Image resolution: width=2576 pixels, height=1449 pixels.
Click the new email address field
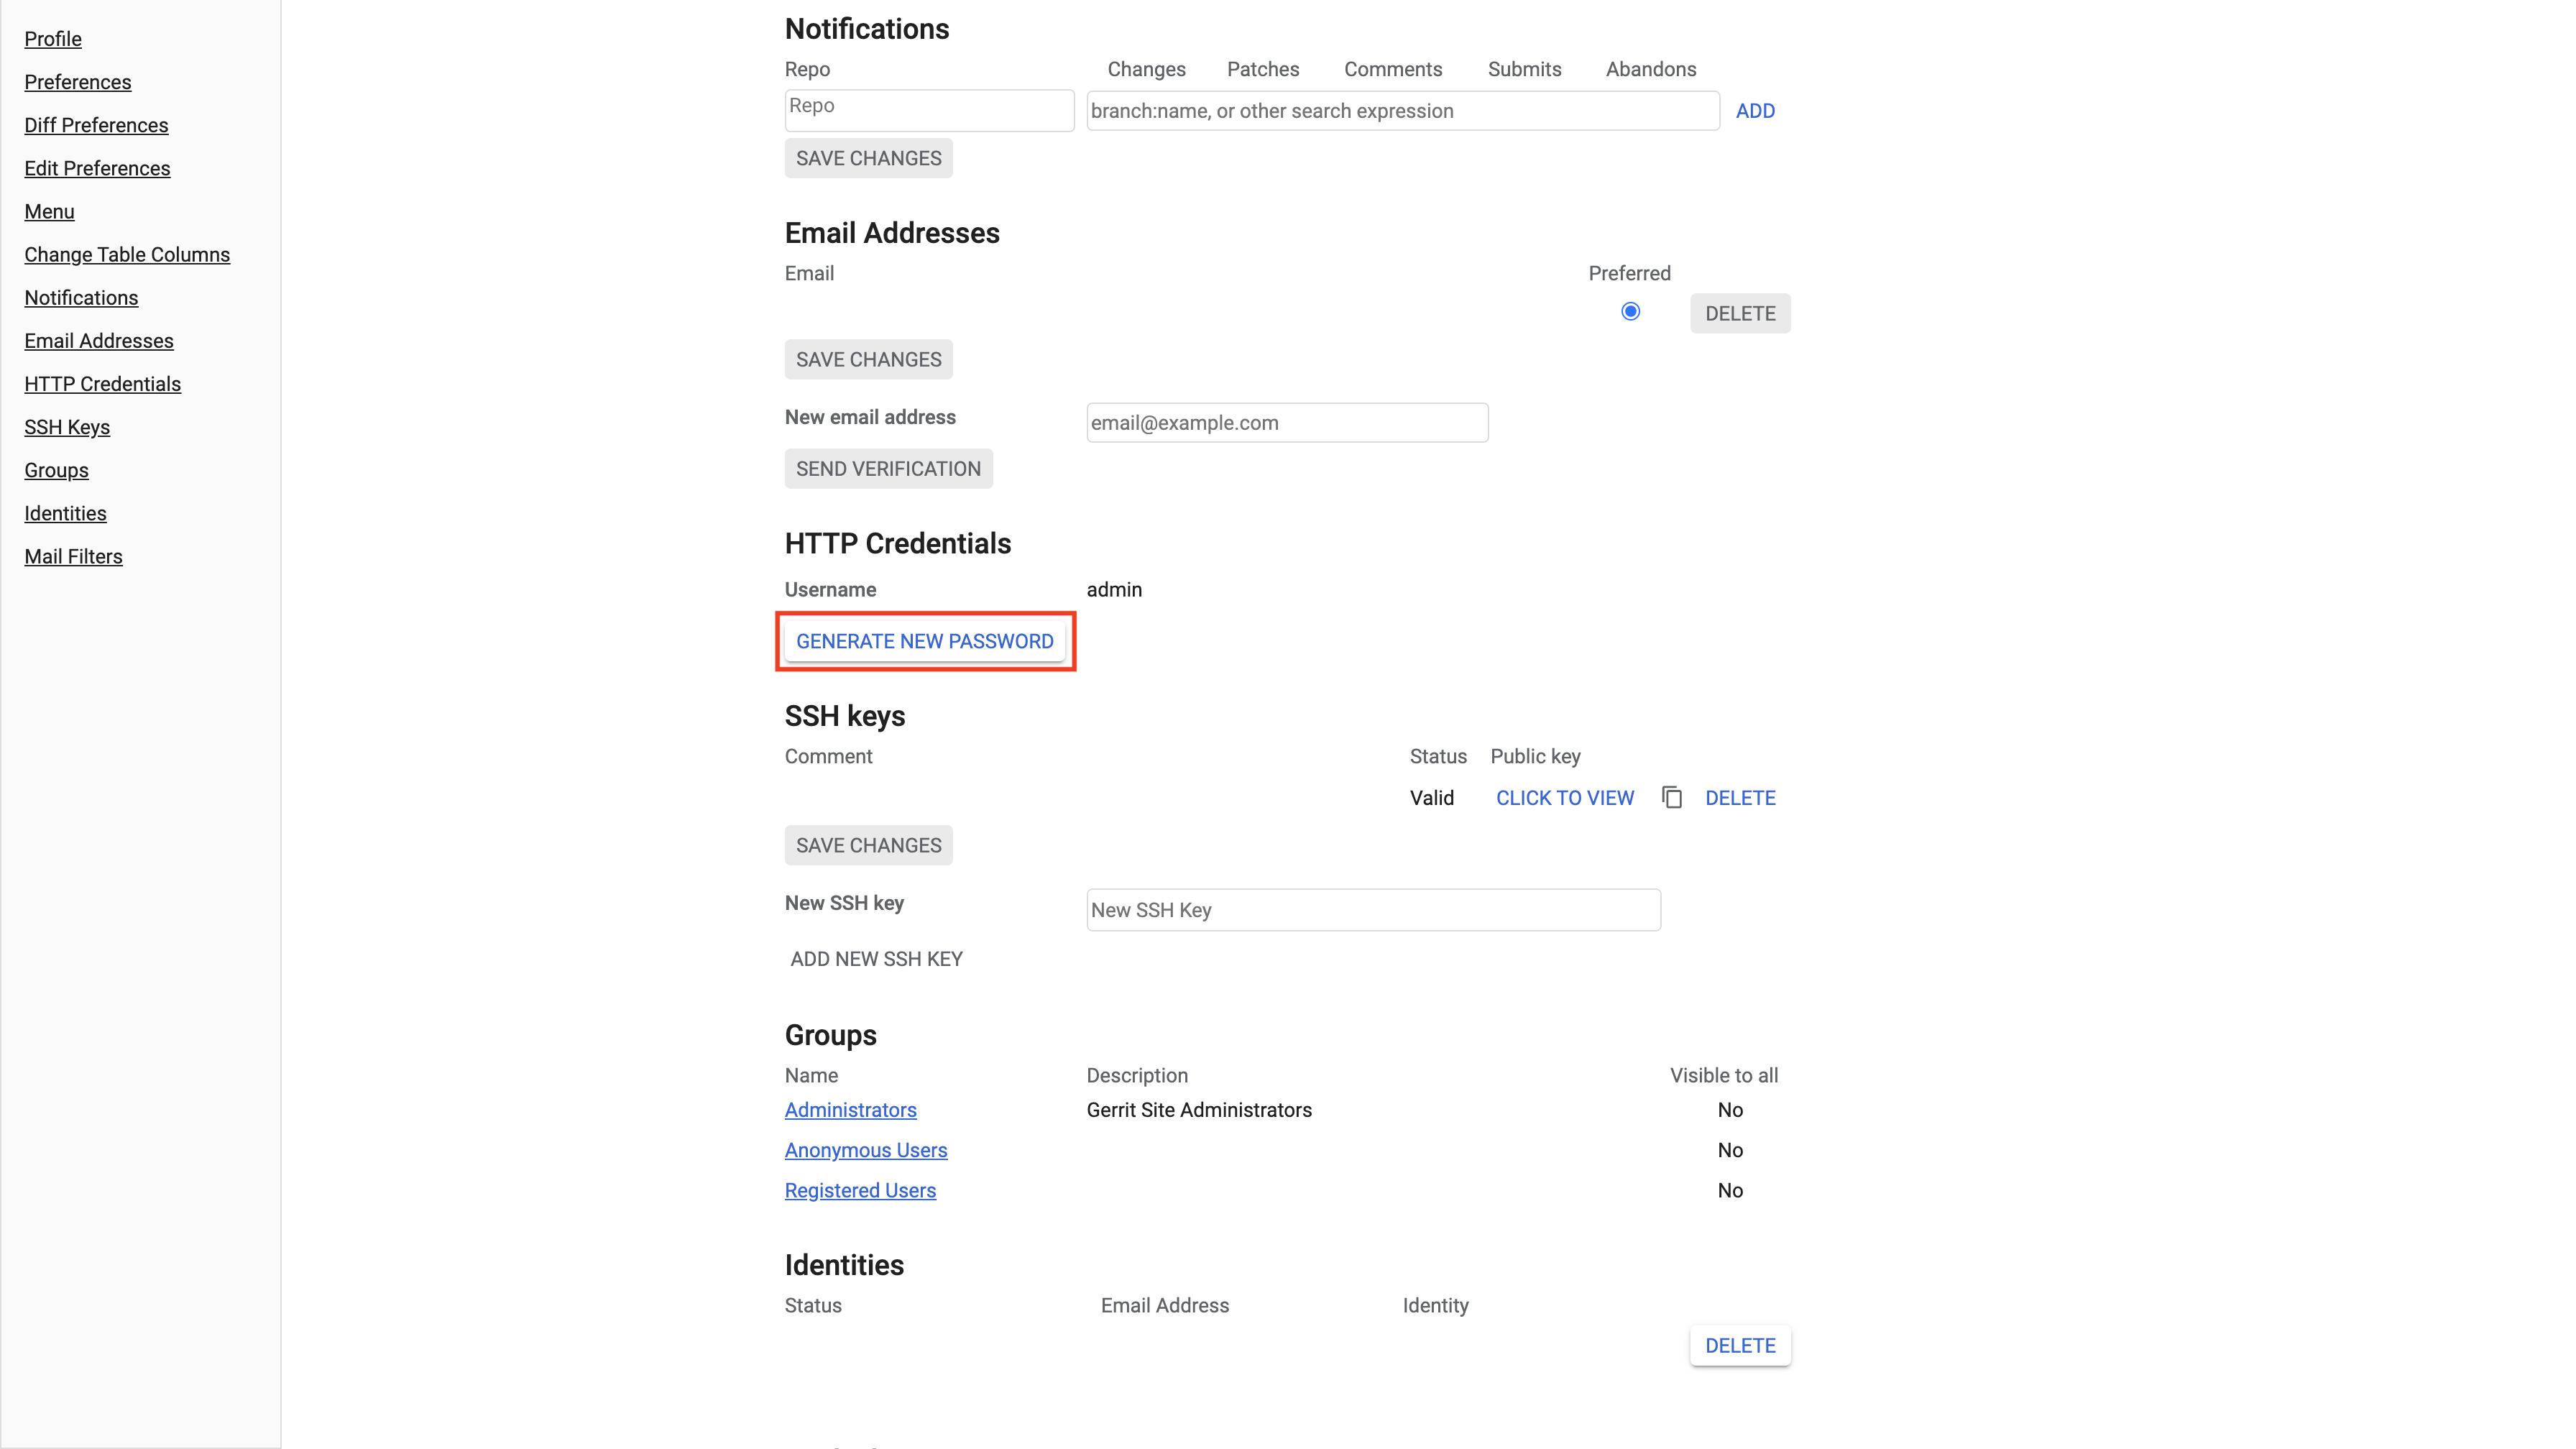pyautogui.click(x=1286, y=422)
